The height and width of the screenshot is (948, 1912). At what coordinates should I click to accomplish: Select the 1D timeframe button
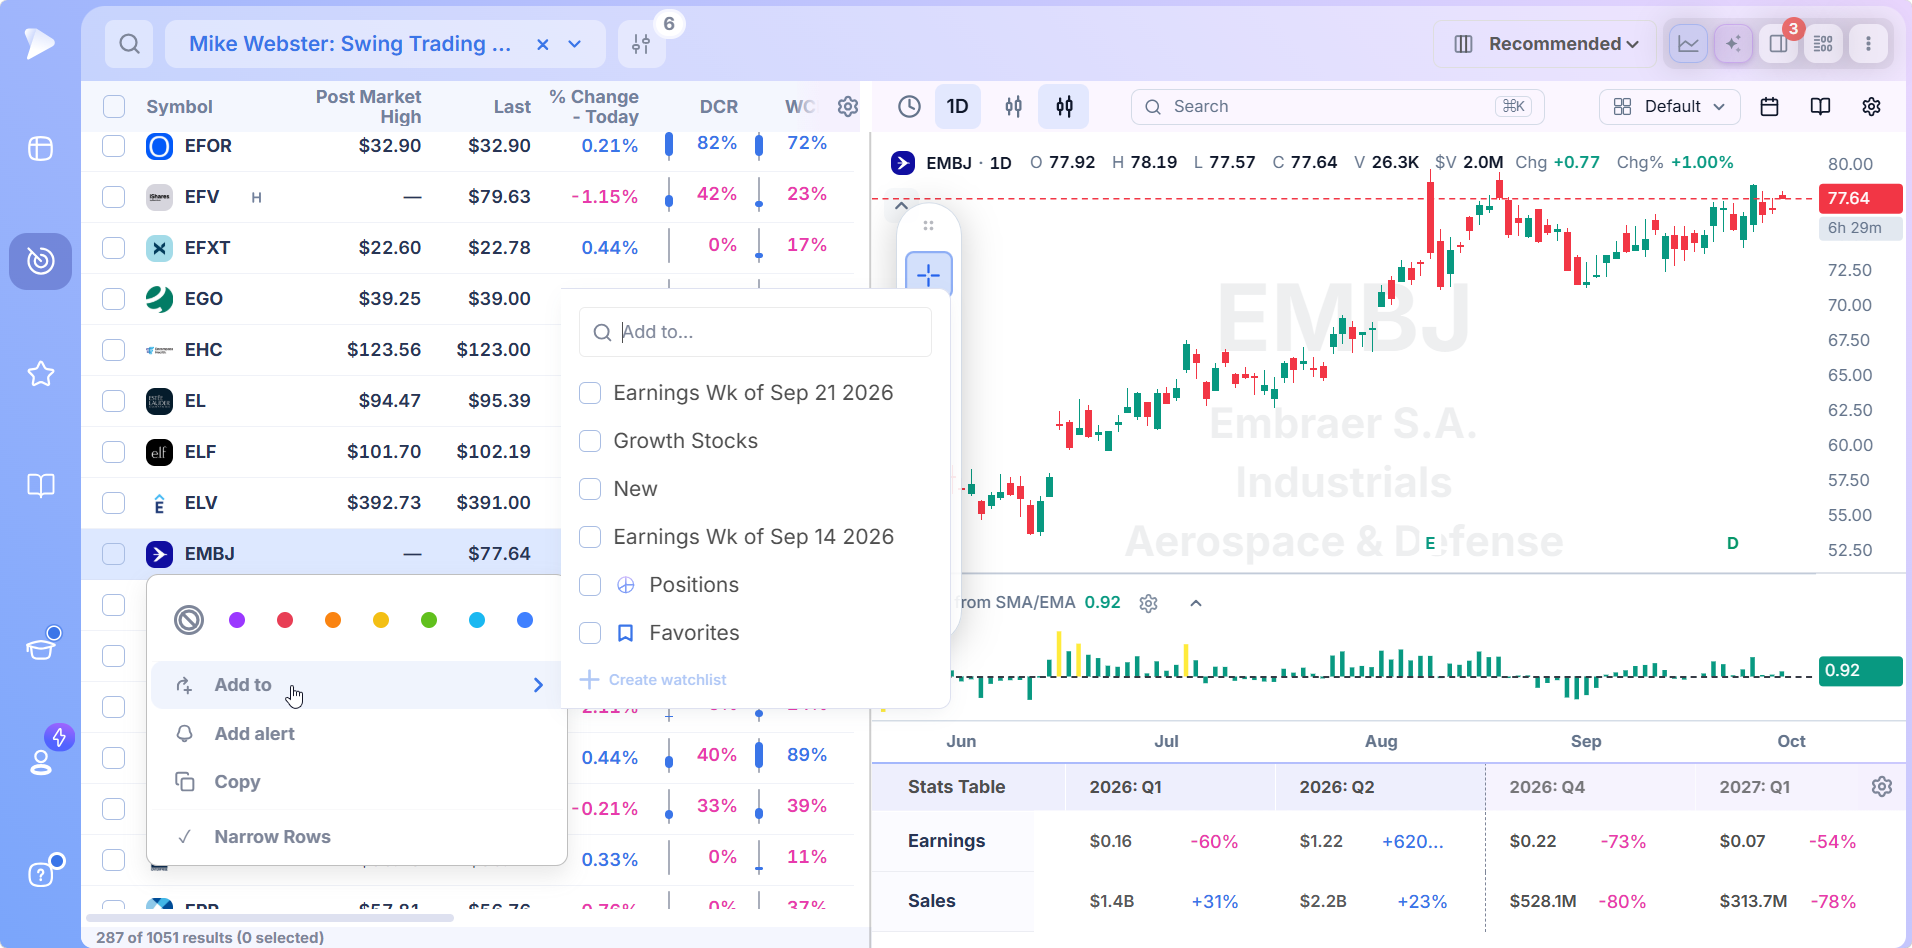[x=957, y=107]
